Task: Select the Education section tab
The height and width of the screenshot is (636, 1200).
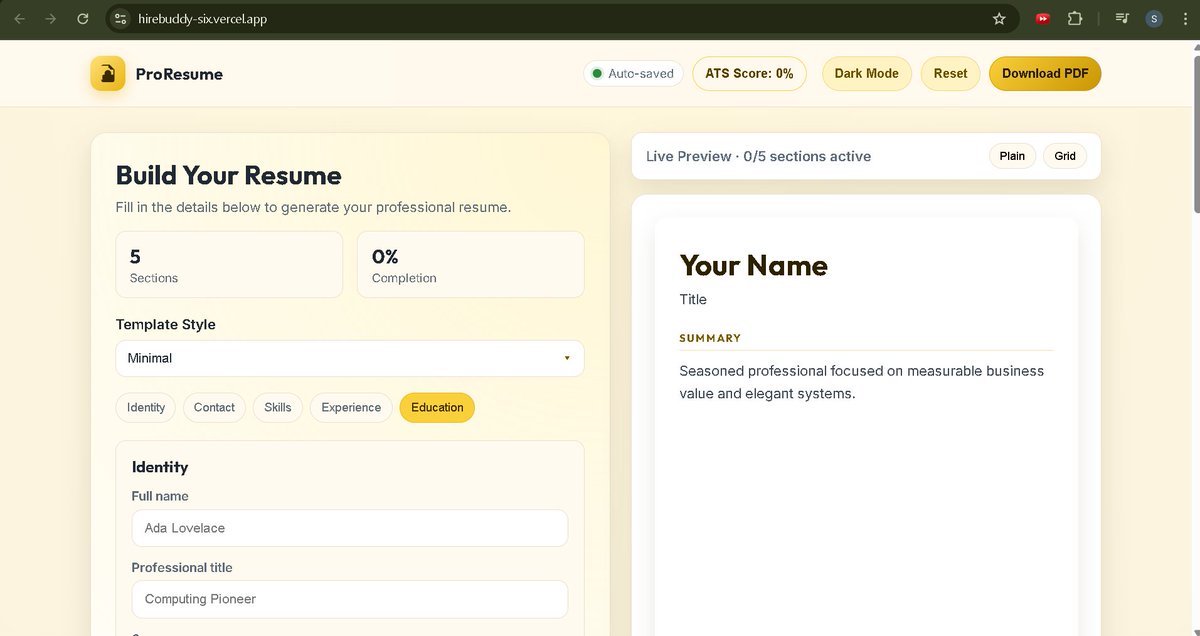Action: (x=437, y=407)
